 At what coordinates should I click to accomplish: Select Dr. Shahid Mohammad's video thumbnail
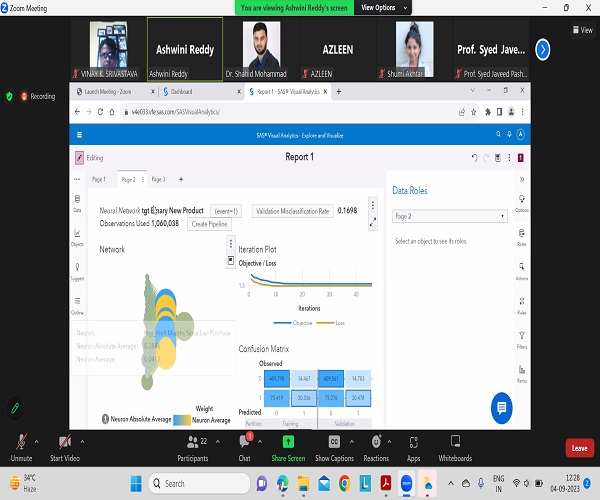coord(261,49)
